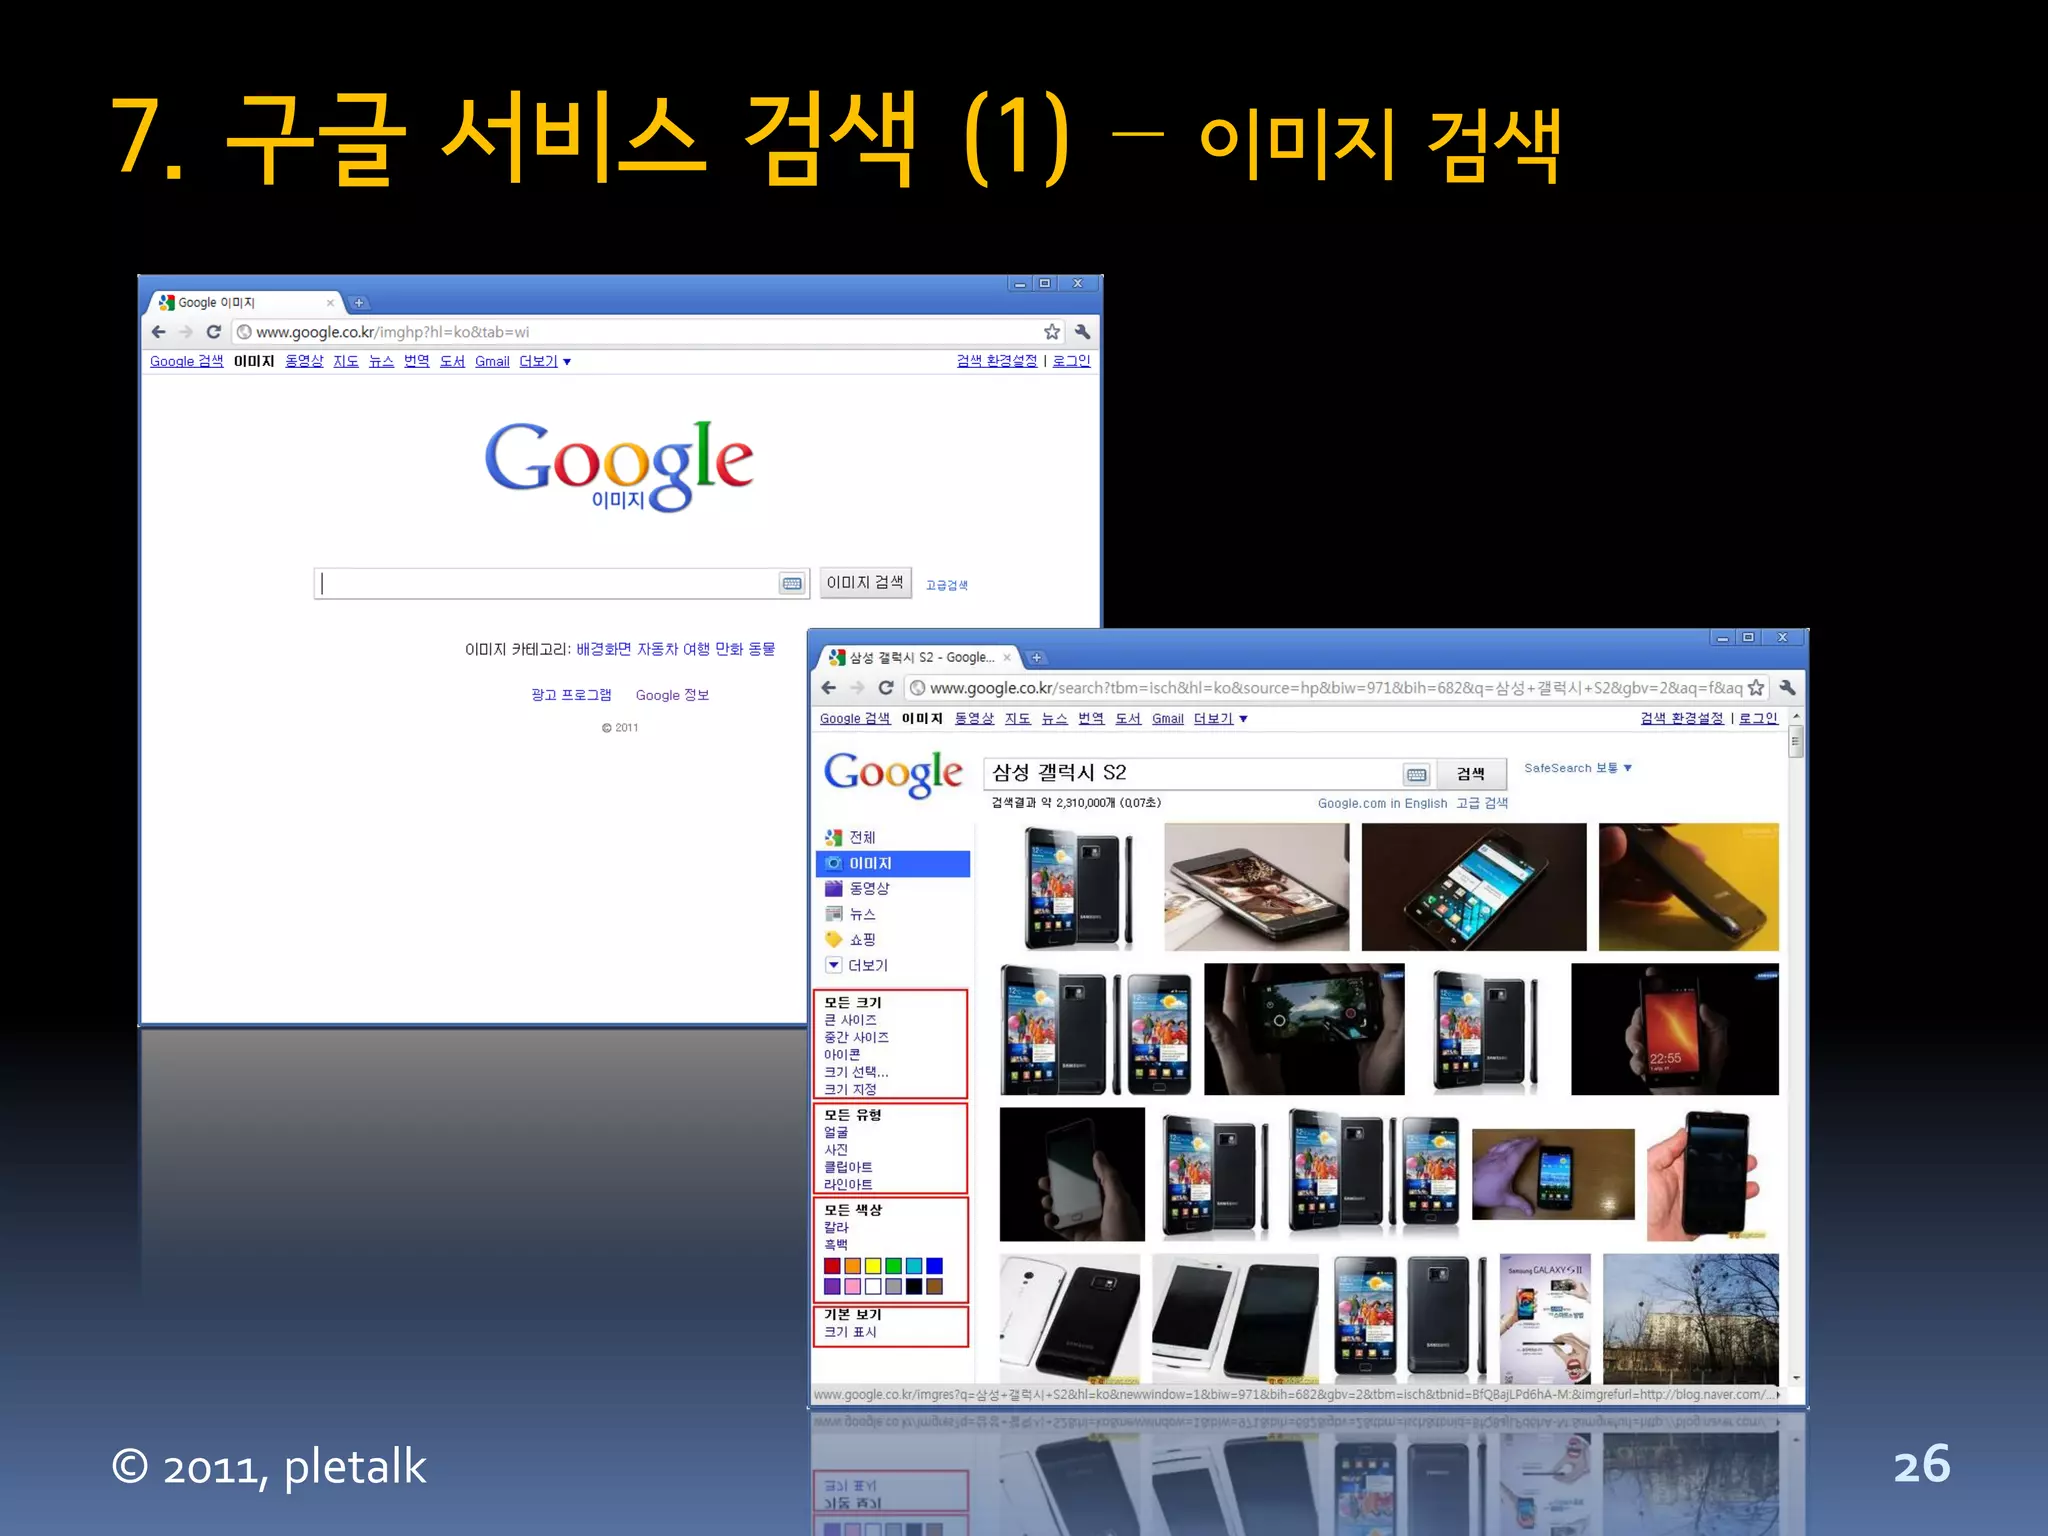This screenshot has width=2048, height=1536.
Task: Filter image type by 클립아트
Action: pos(848,1167)
